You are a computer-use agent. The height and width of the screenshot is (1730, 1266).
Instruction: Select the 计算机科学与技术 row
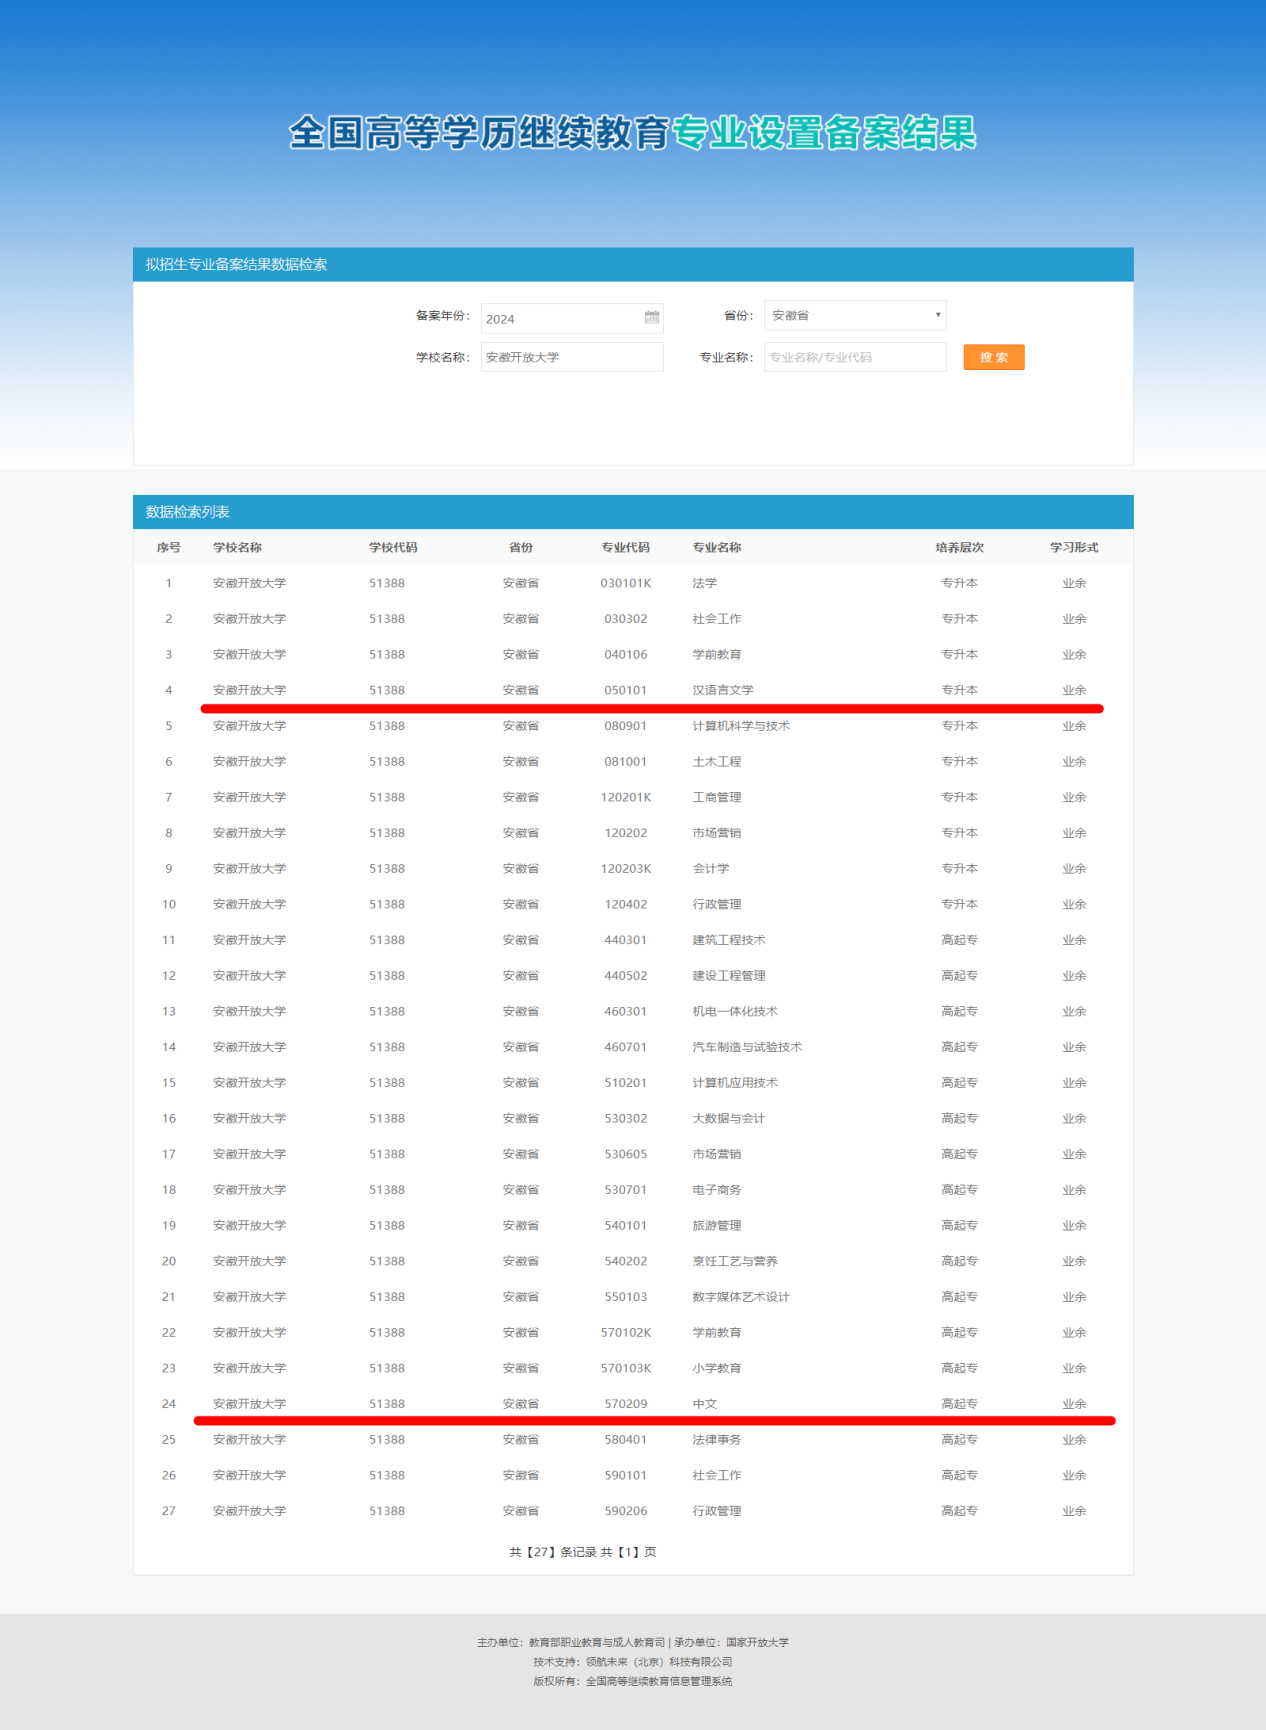[x=740, y=726]
